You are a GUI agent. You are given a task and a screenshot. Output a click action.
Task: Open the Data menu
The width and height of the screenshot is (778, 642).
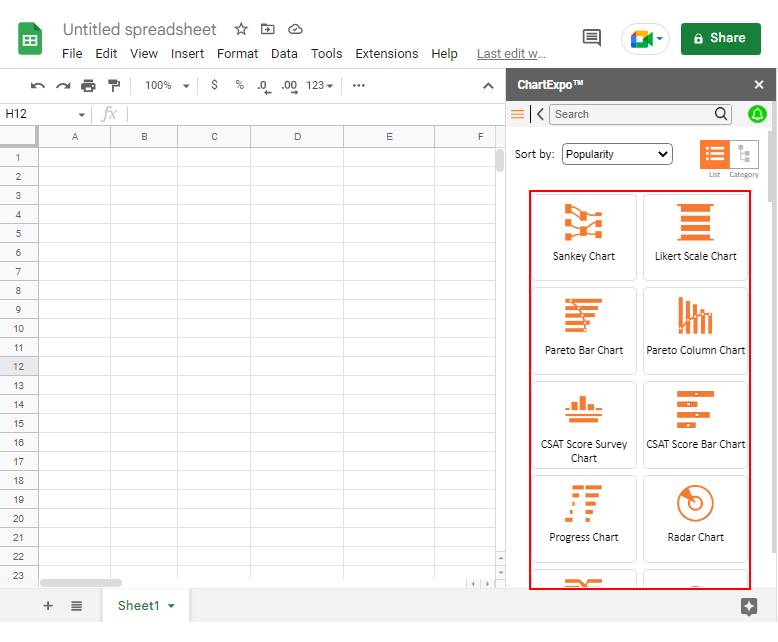coord(284,54)
